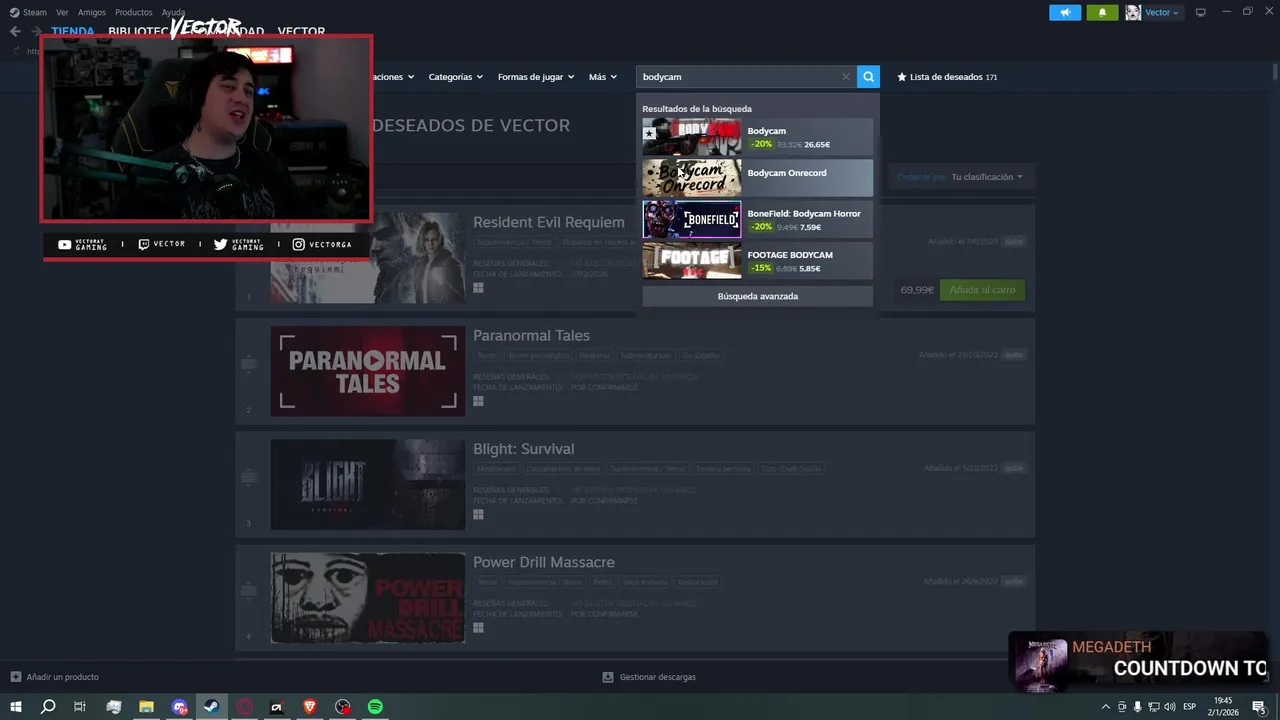Click the Gestionar descargas label
Image resolution: width=1280 pixels, height=720 pixels.
657,677
